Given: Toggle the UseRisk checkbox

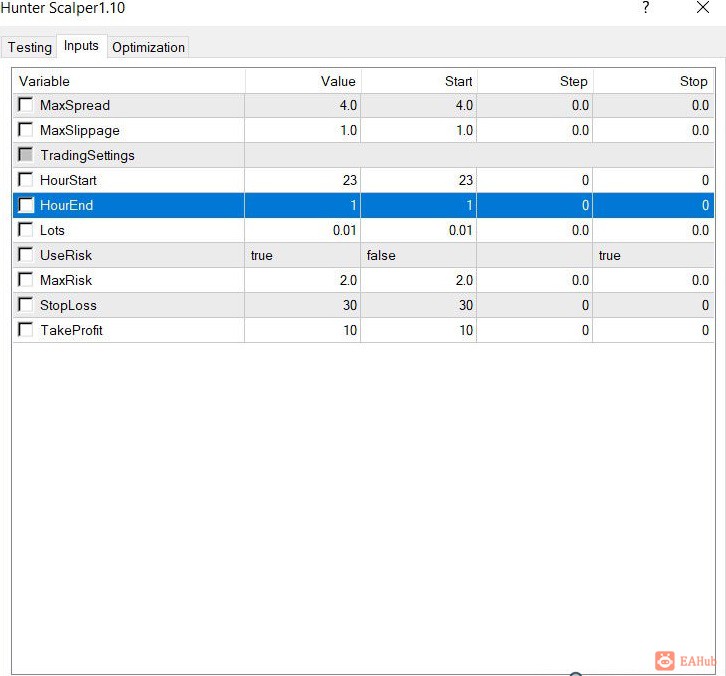Looking at the screenshot, I should pos(25,255).
